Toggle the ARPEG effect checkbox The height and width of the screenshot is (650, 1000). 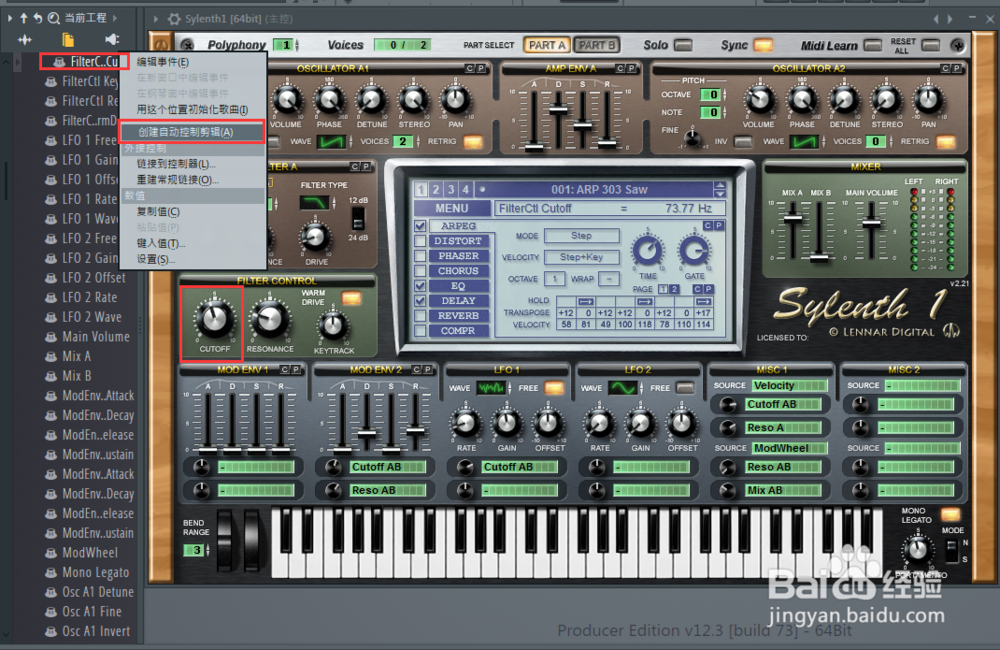[420, 226]
